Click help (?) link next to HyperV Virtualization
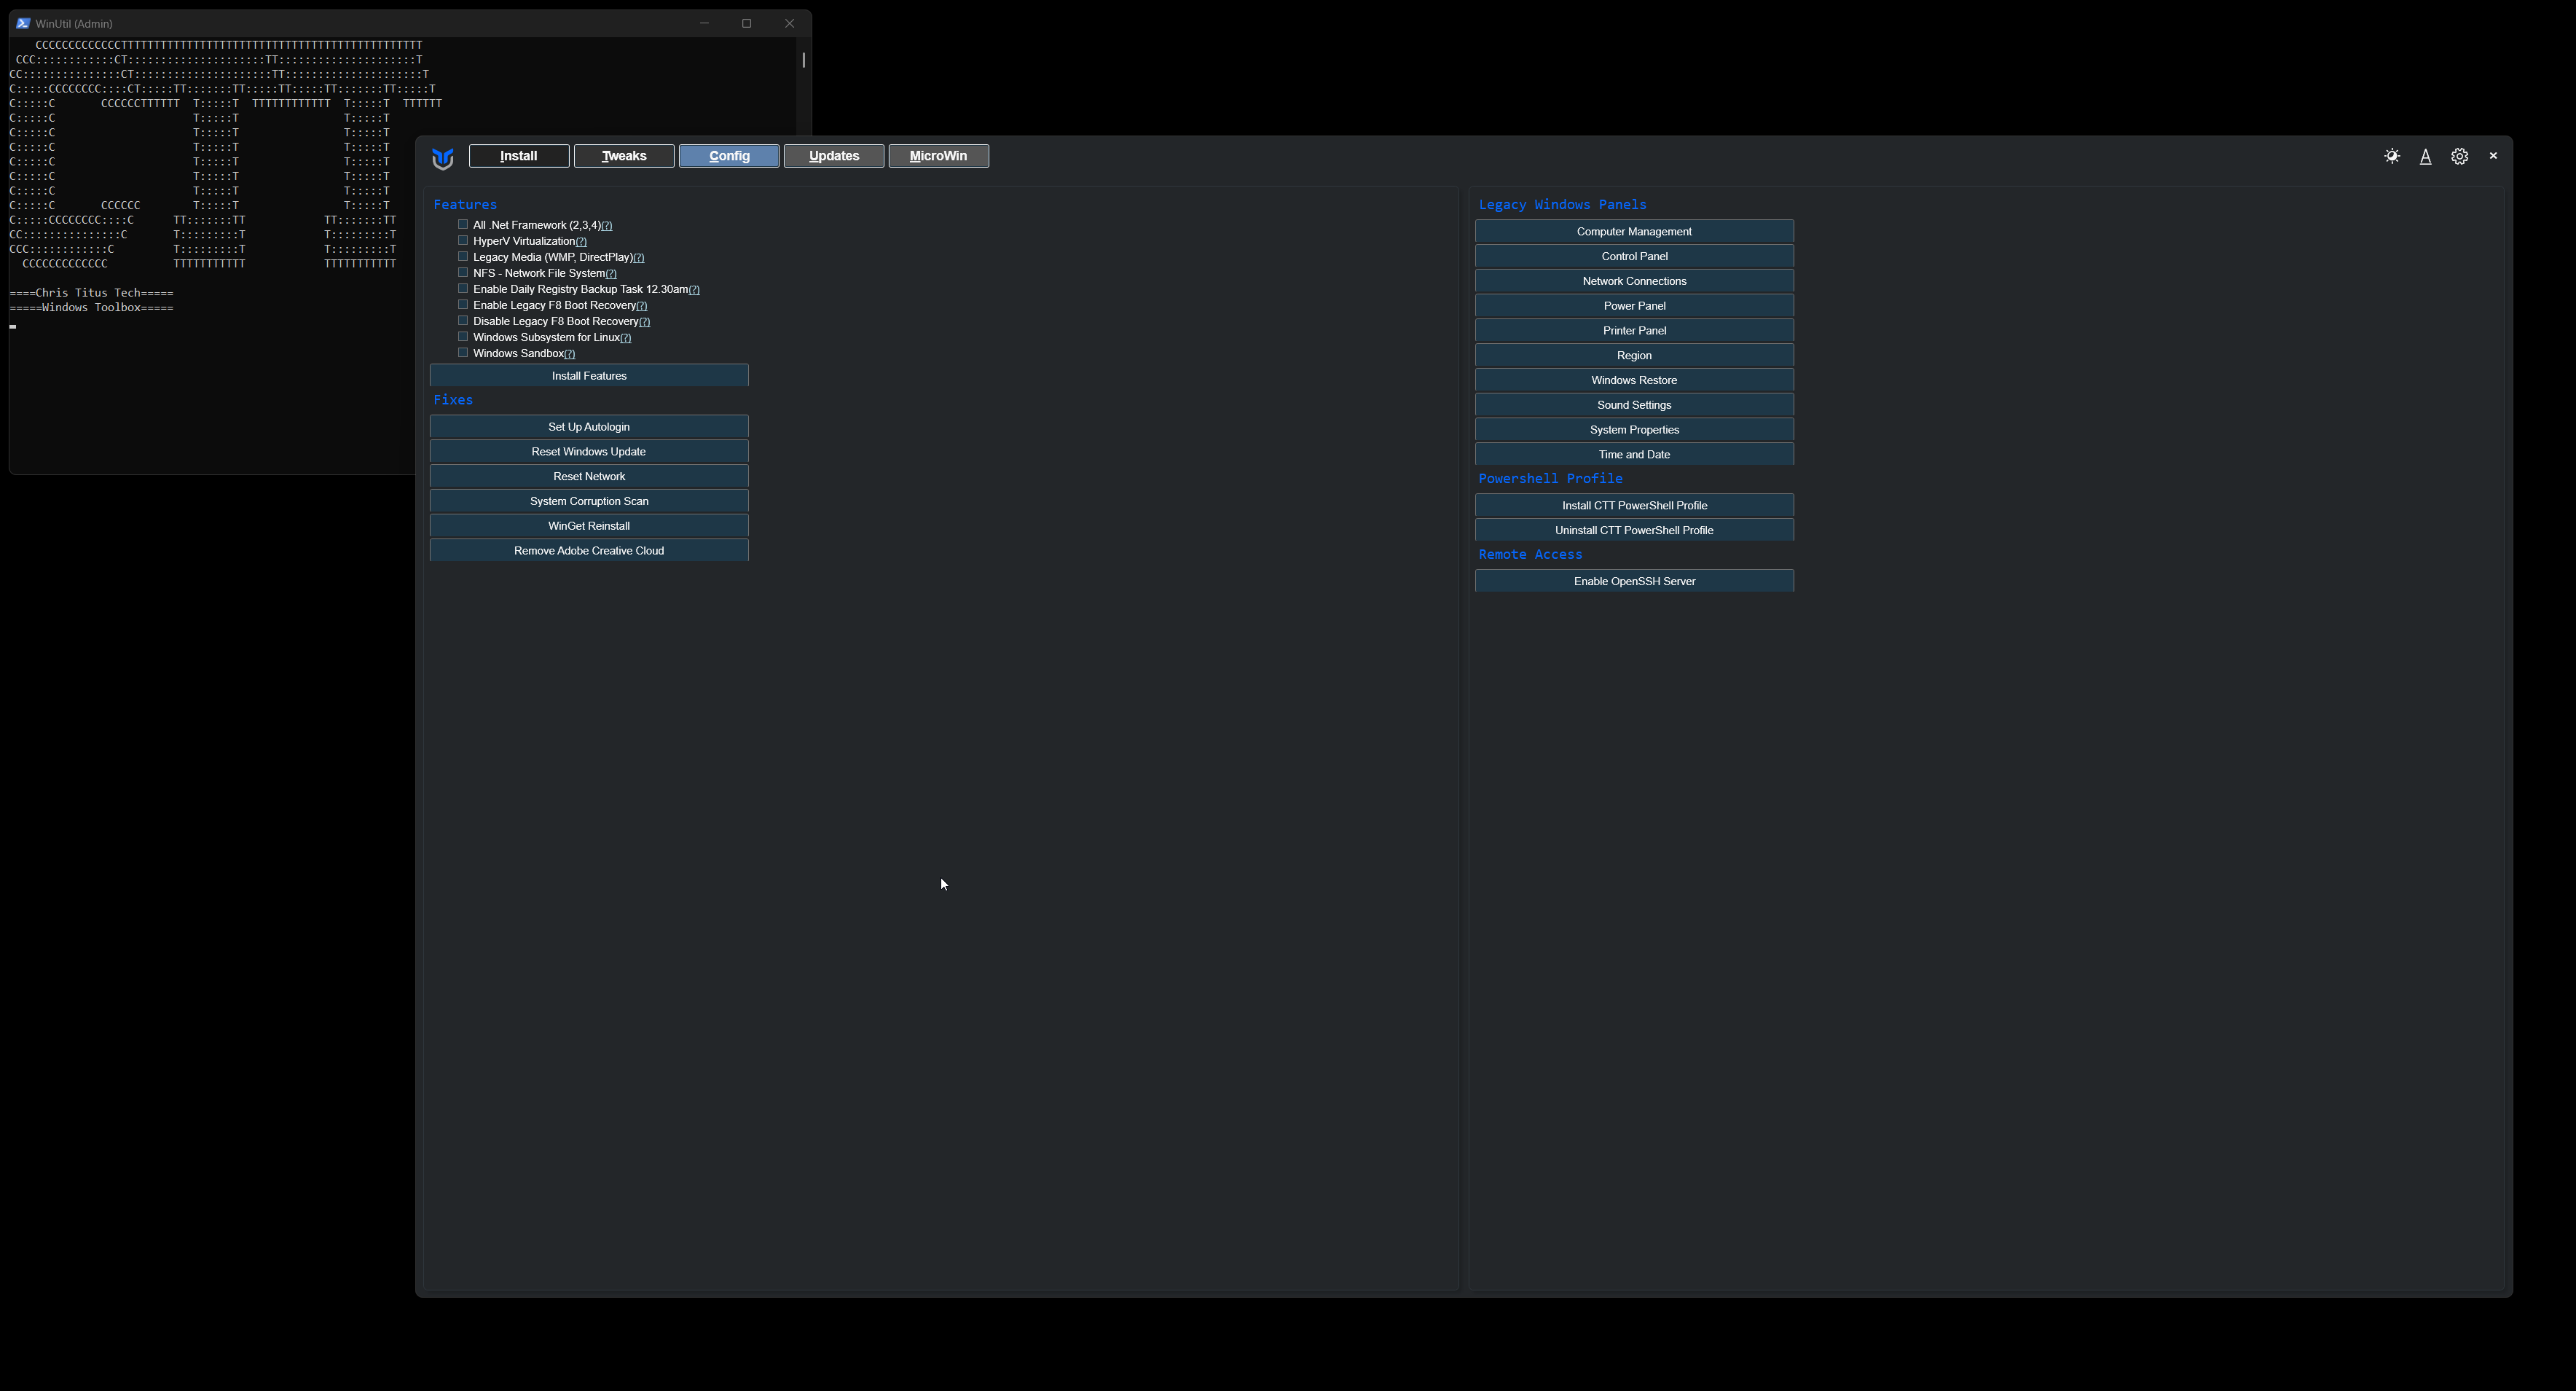The width and height of the screenshot is (2576, 1391). point(581,242)
